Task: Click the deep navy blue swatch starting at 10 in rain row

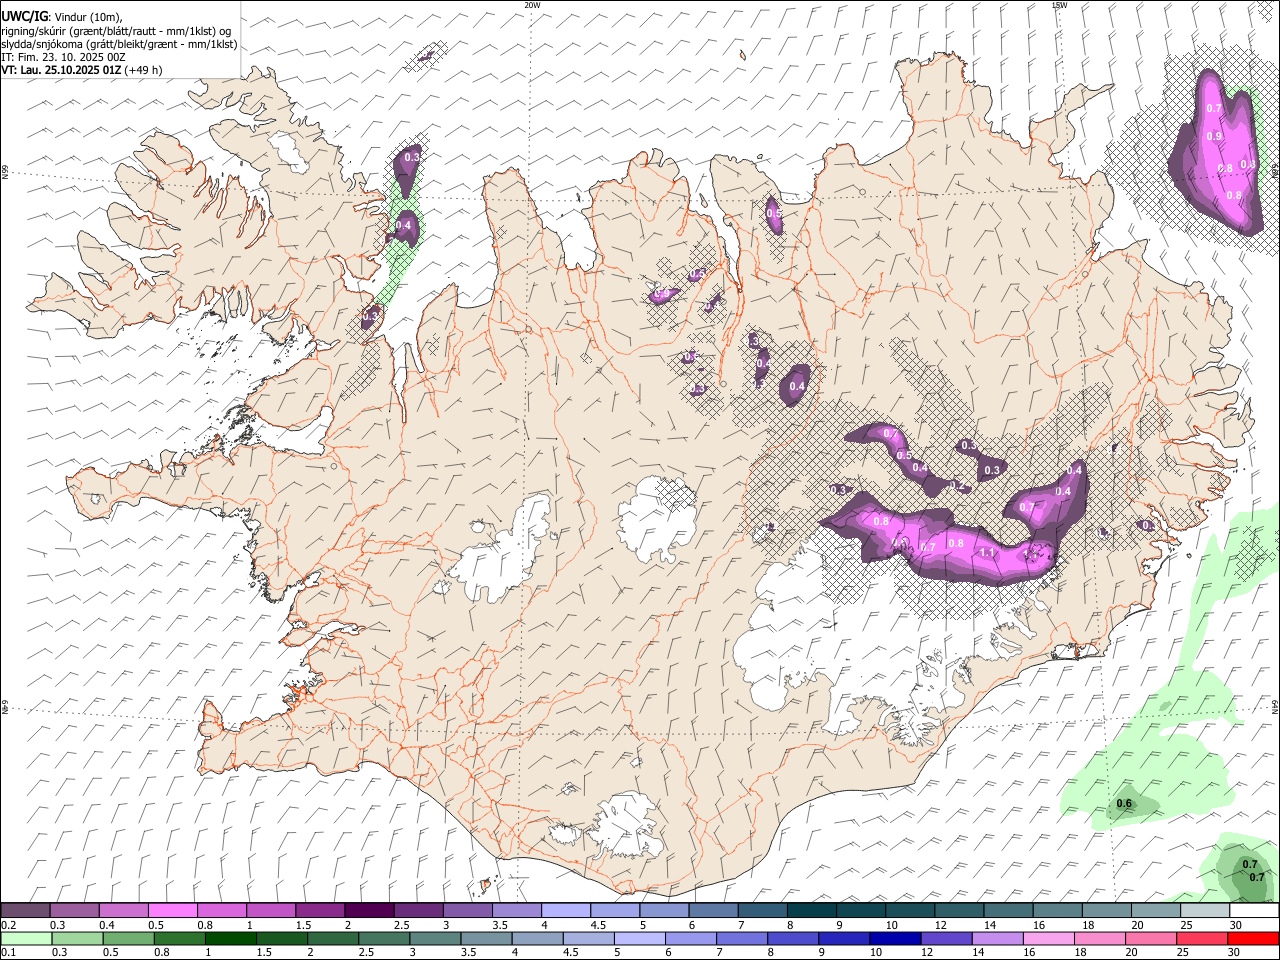Action: 896,938
